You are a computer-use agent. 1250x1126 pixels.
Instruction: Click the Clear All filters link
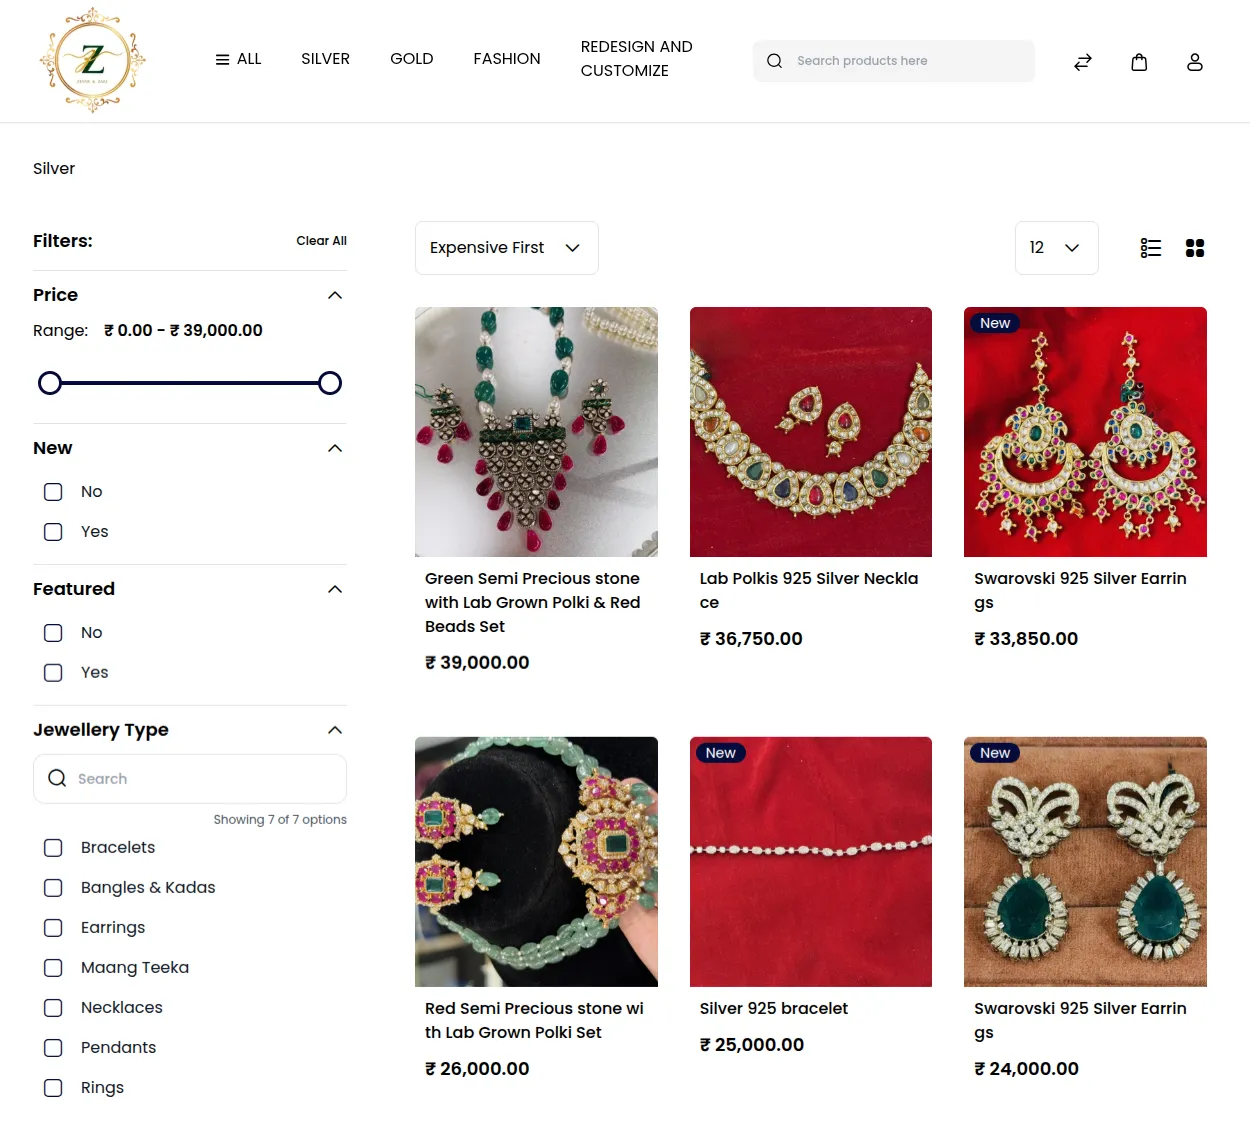pos(321,240)
